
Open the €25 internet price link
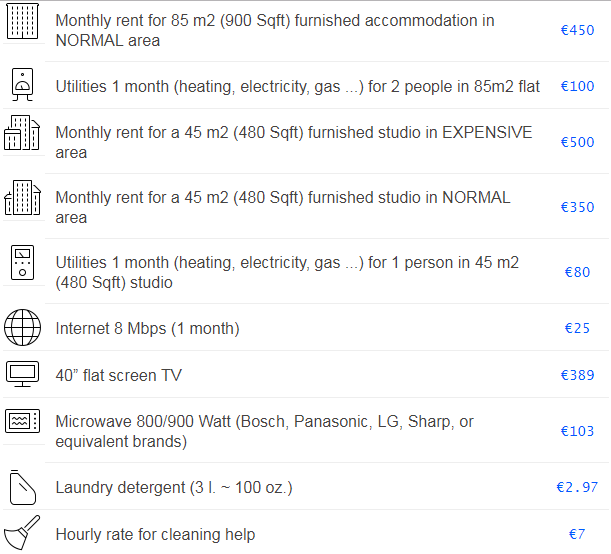577,328
